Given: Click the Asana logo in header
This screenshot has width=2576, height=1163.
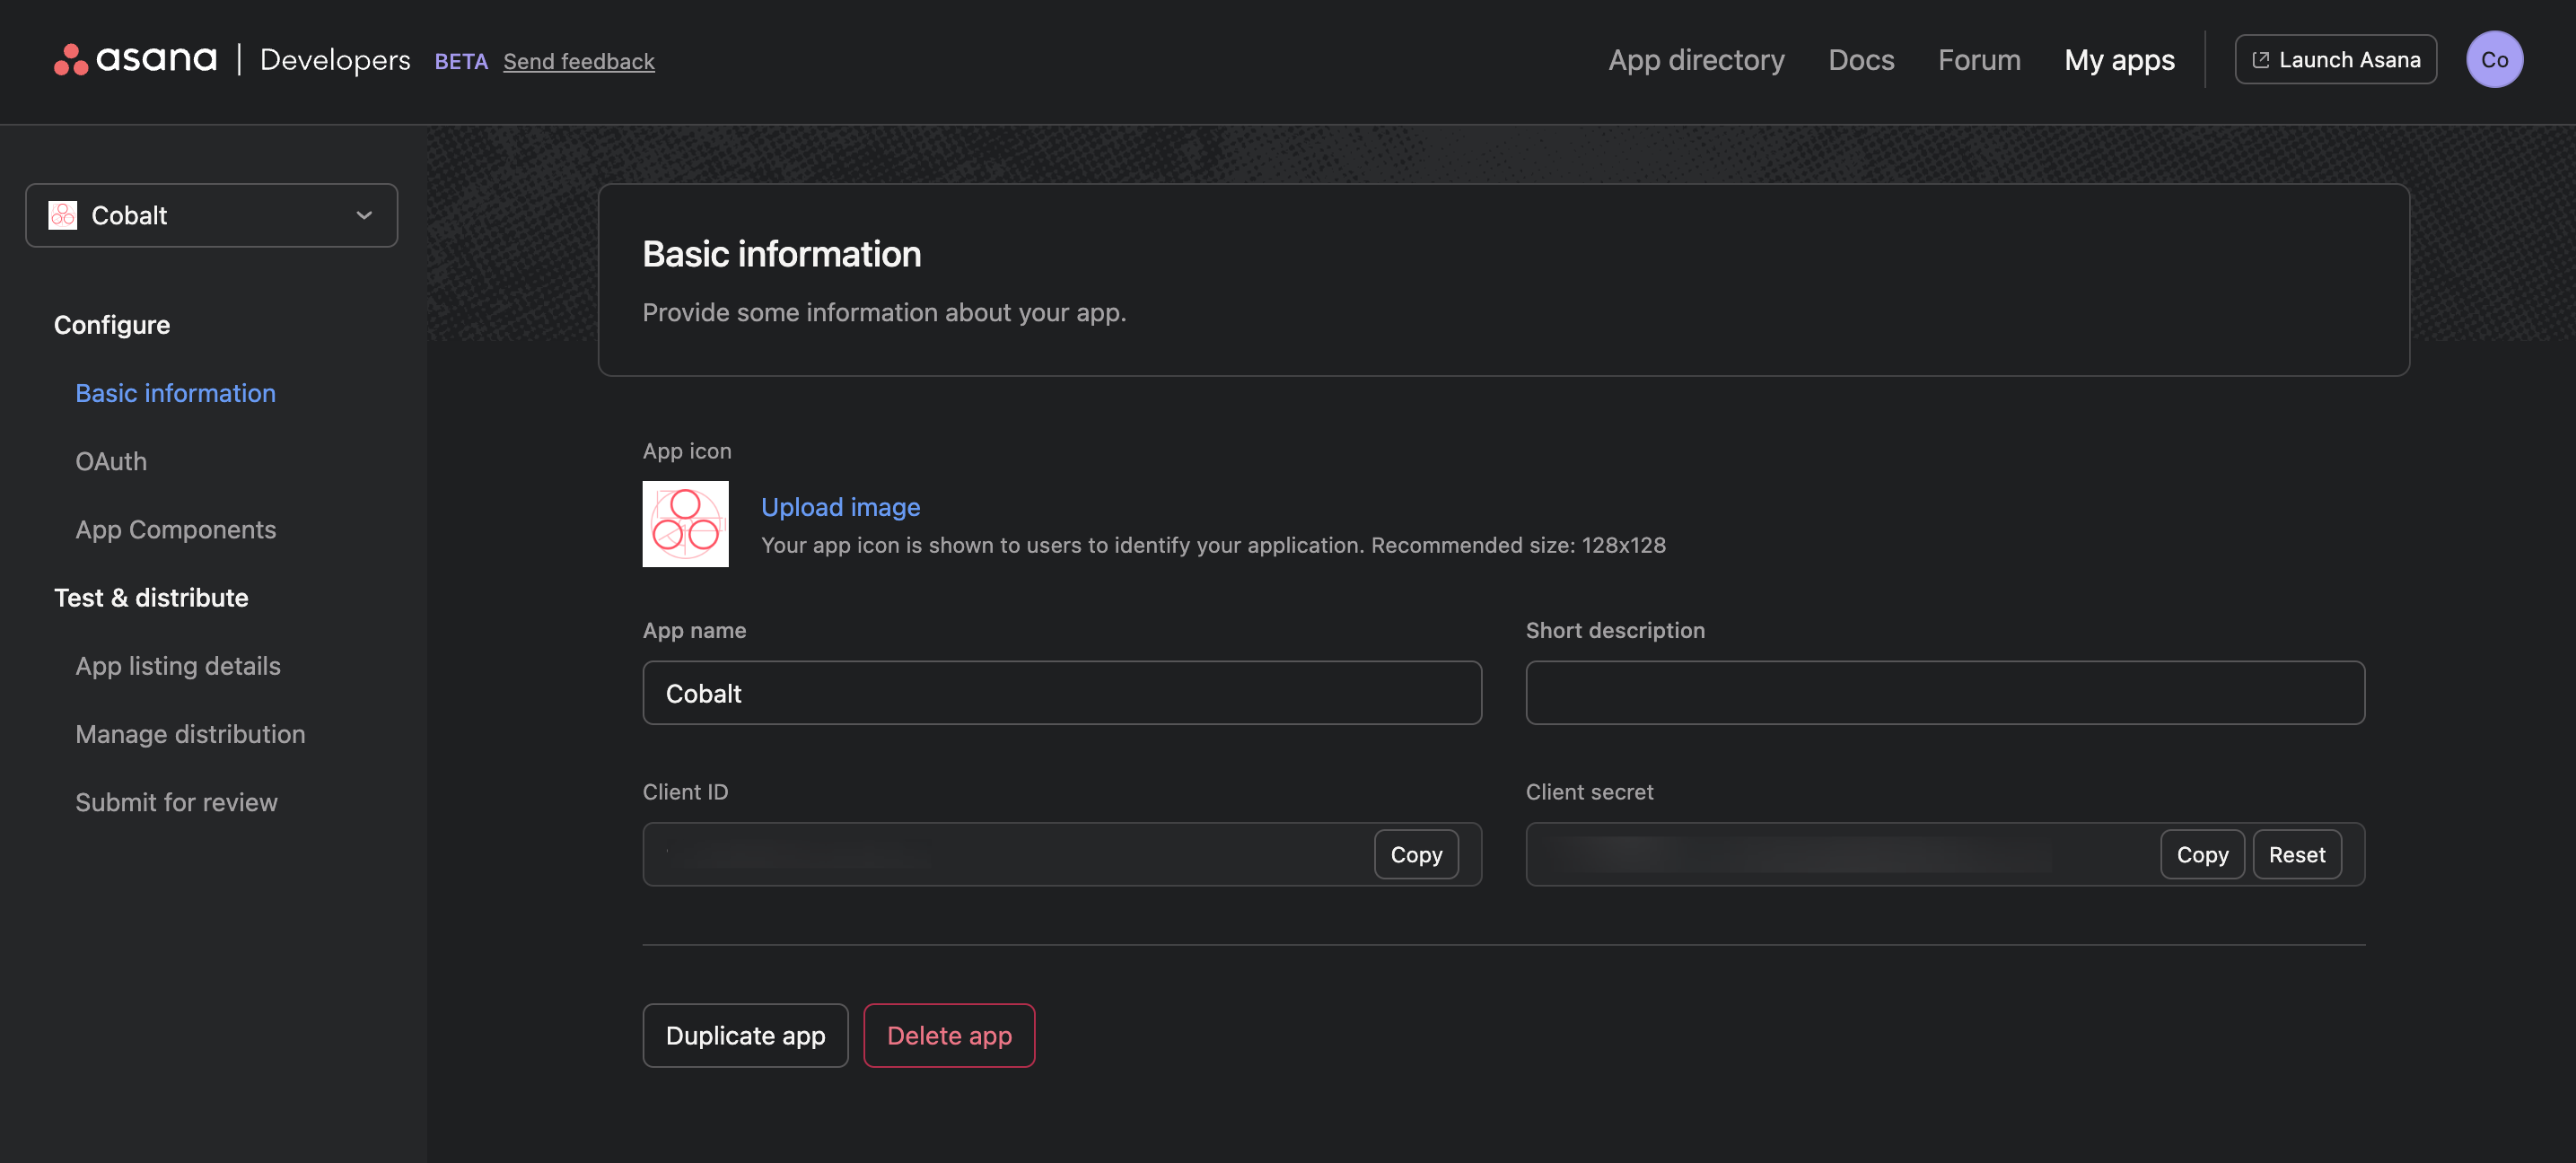Looking at the screenshot, I should (x=135, y=60).
